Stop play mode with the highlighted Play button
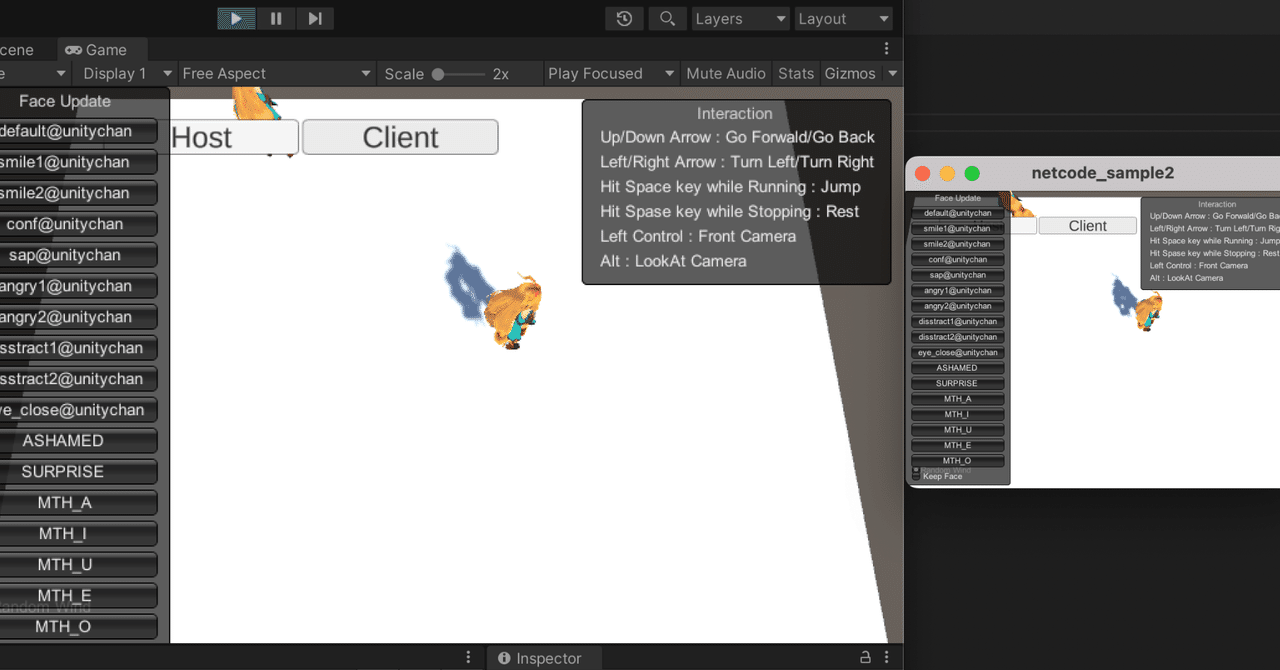 click(236, 18)
